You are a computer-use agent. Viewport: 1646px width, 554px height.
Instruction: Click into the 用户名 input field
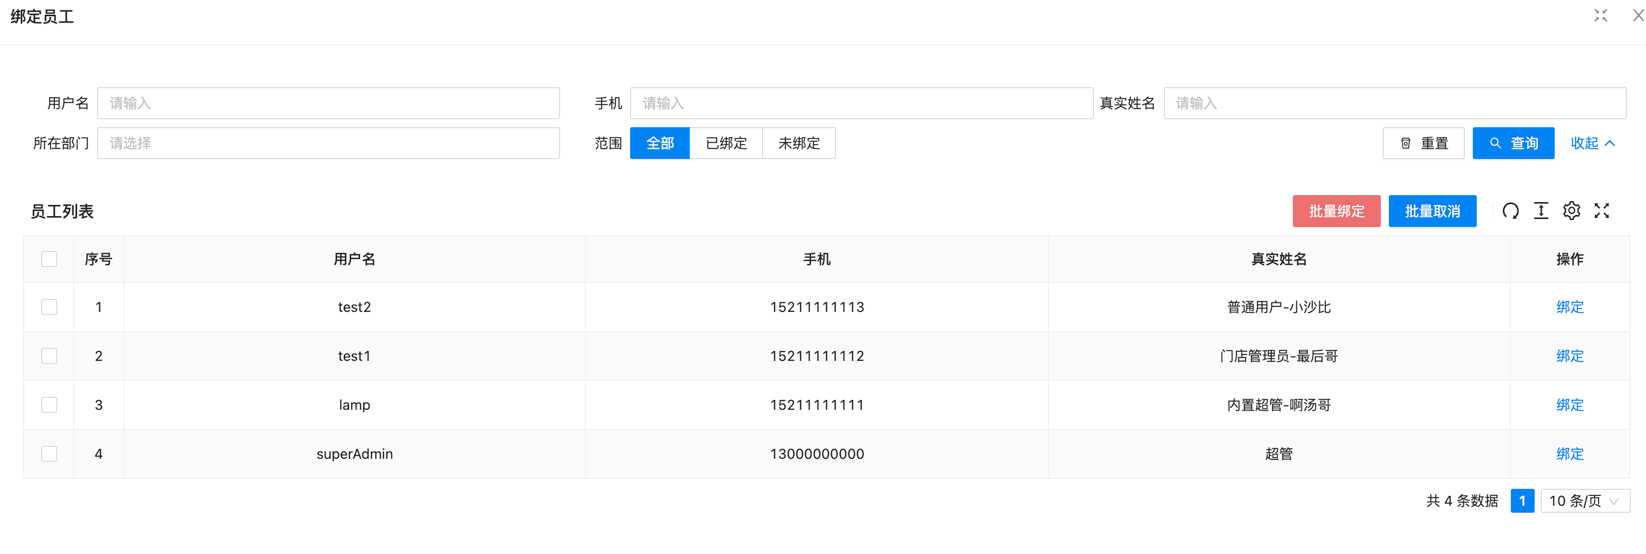click(x=328, y=103)
